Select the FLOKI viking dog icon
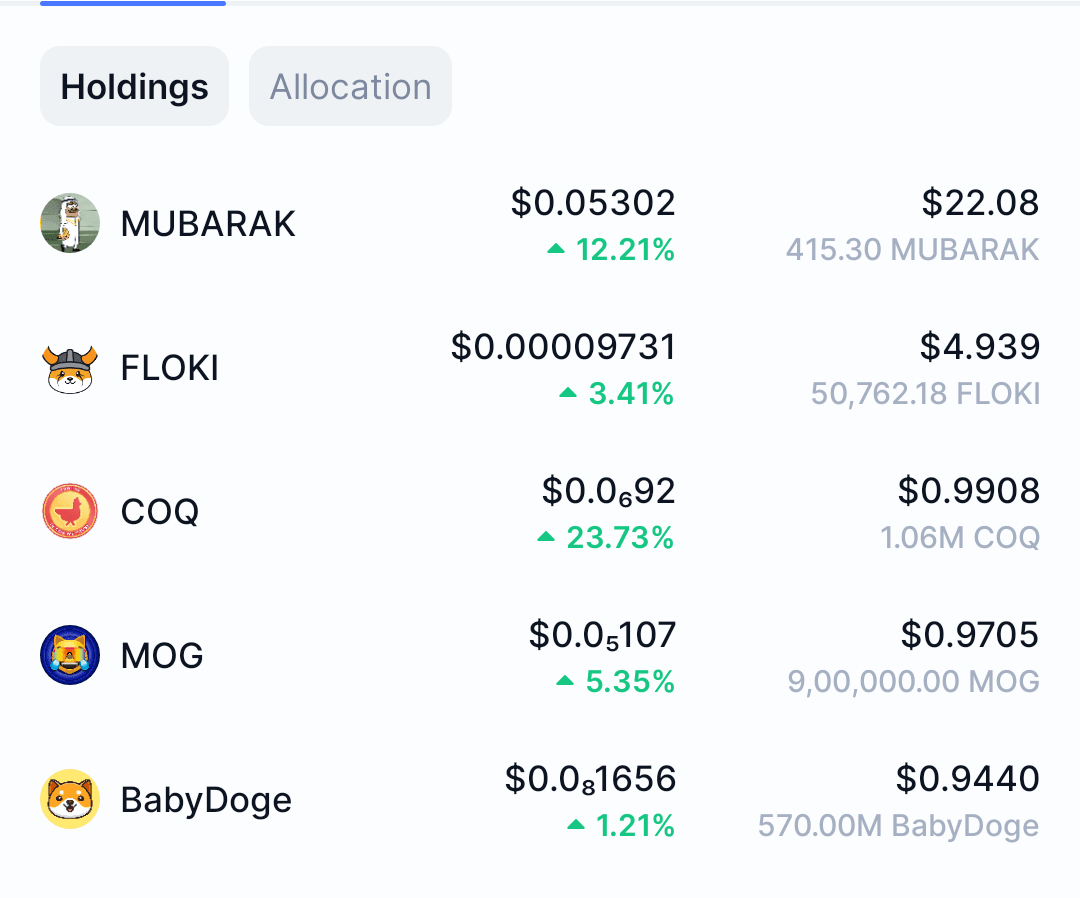Image resolution: width=1080 pixels, height=898 pixels. pyautogui.click(x=70, y=368)
